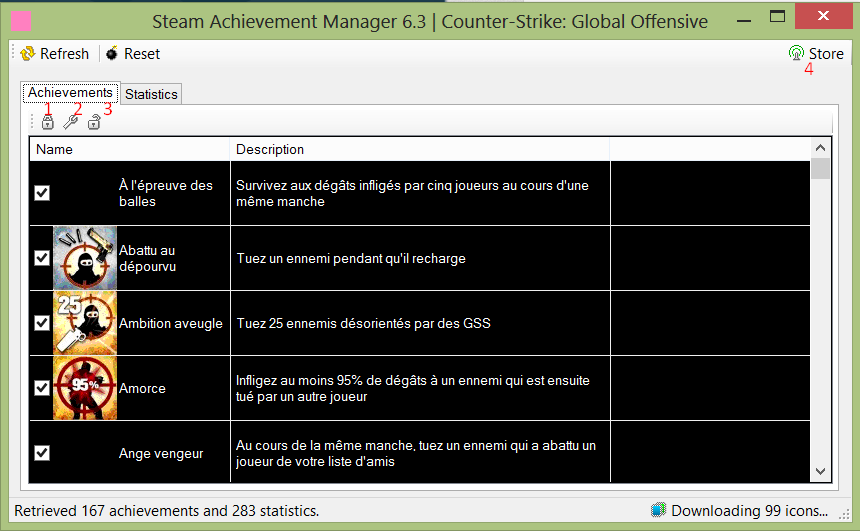
Task: Open the Store link
Action: coord(816,54)
